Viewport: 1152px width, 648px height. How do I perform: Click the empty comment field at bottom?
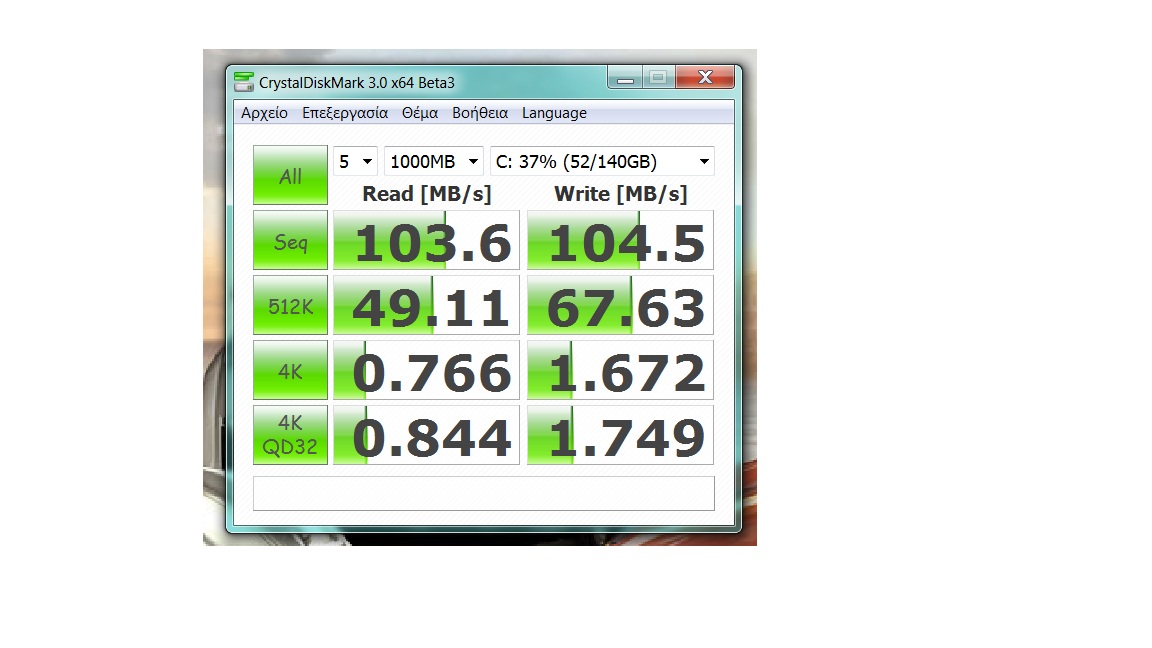(483, 493)
